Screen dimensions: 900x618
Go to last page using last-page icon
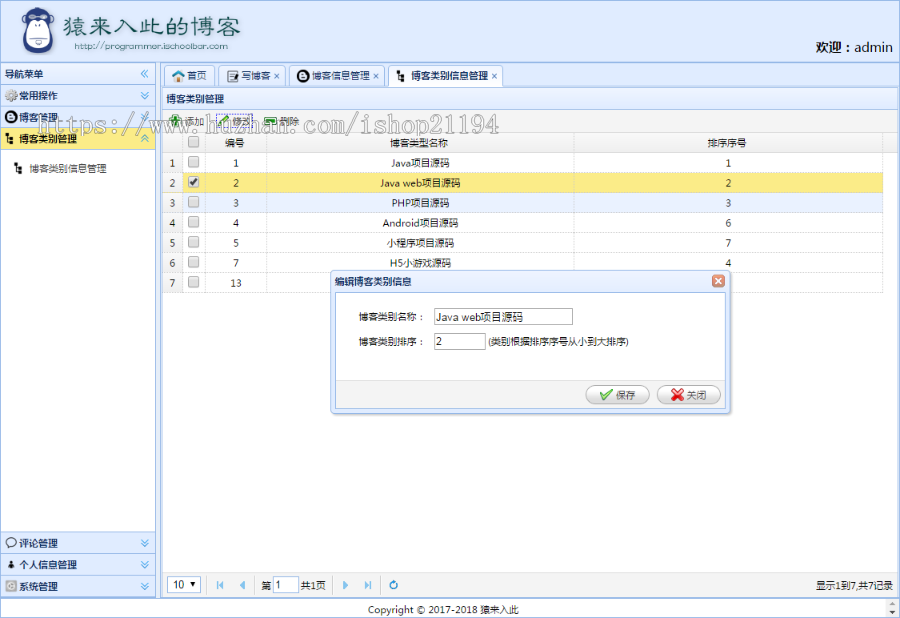click(368, 584)
